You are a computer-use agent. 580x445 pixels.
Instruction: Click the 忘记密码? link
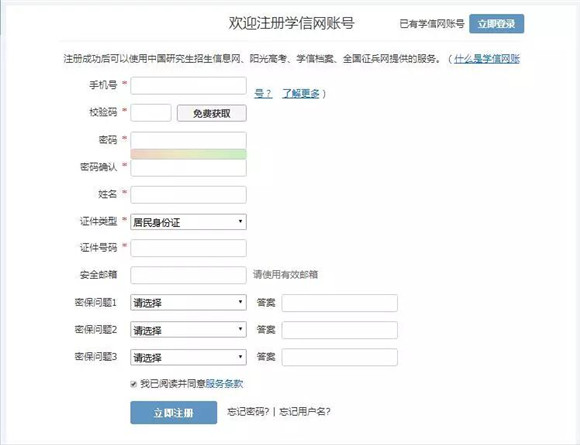pos(248,412)
